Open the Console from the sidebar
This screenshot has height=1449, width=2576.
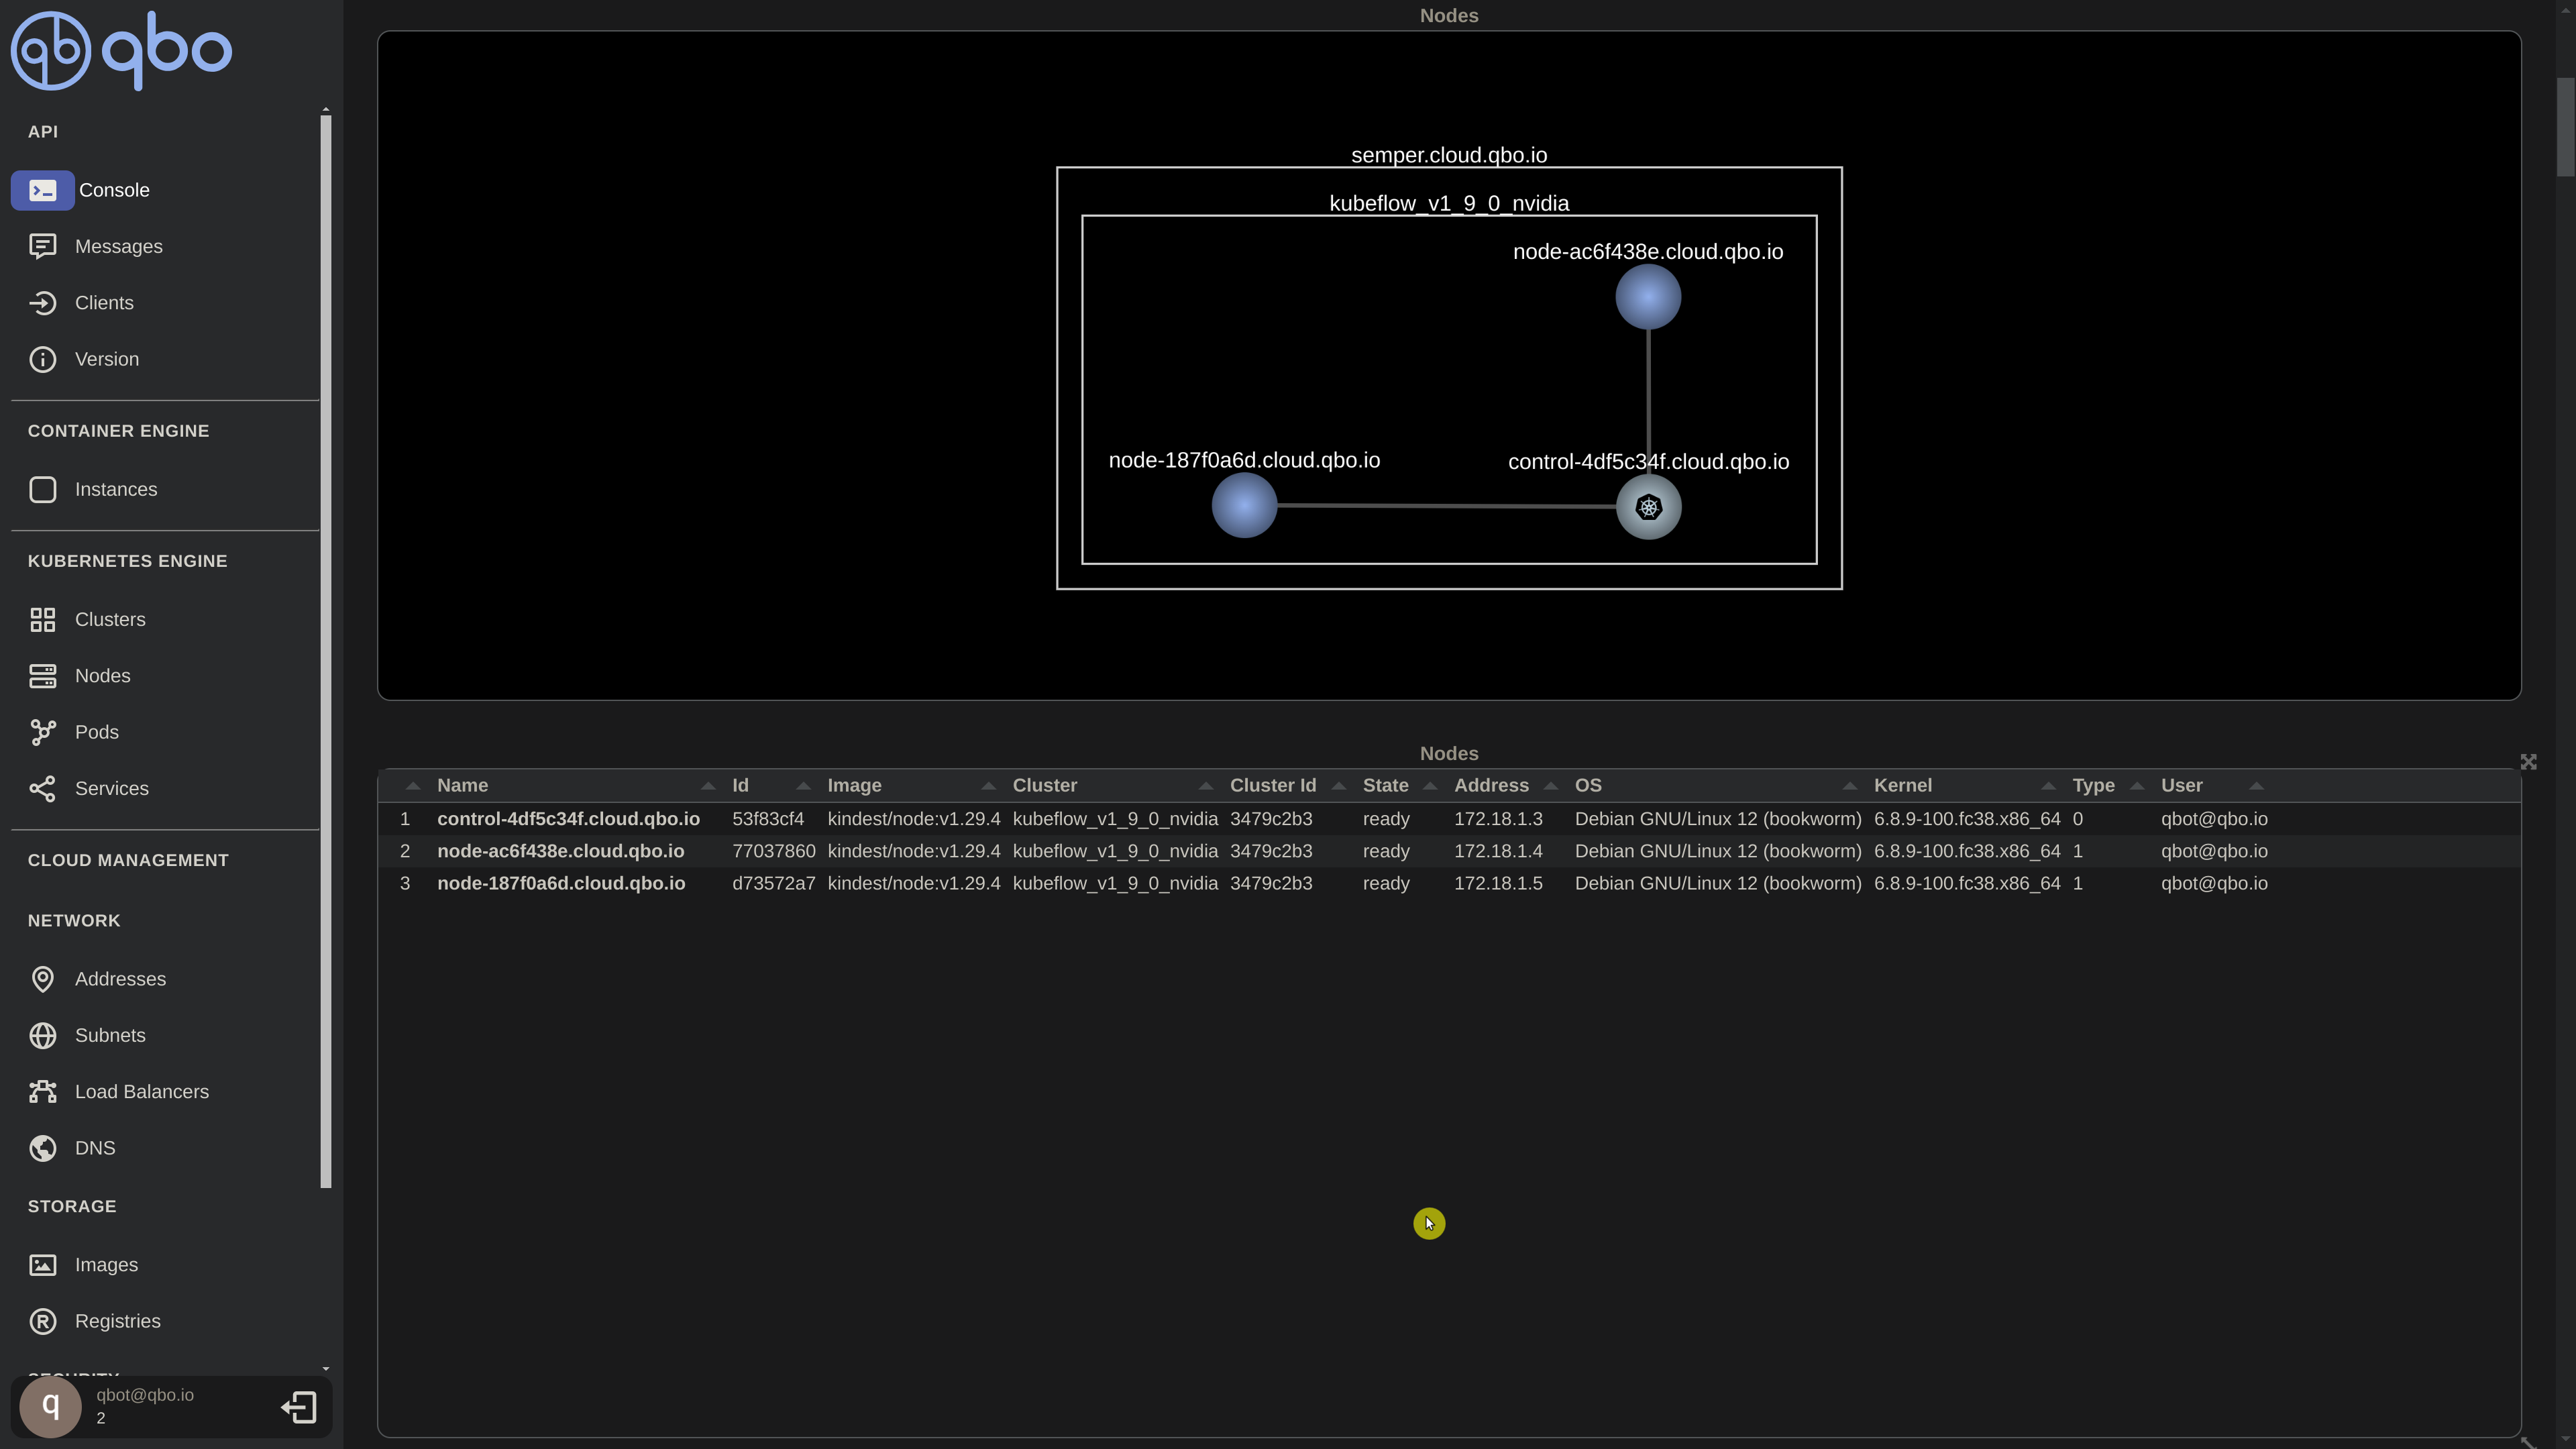[x=113, y=189]
